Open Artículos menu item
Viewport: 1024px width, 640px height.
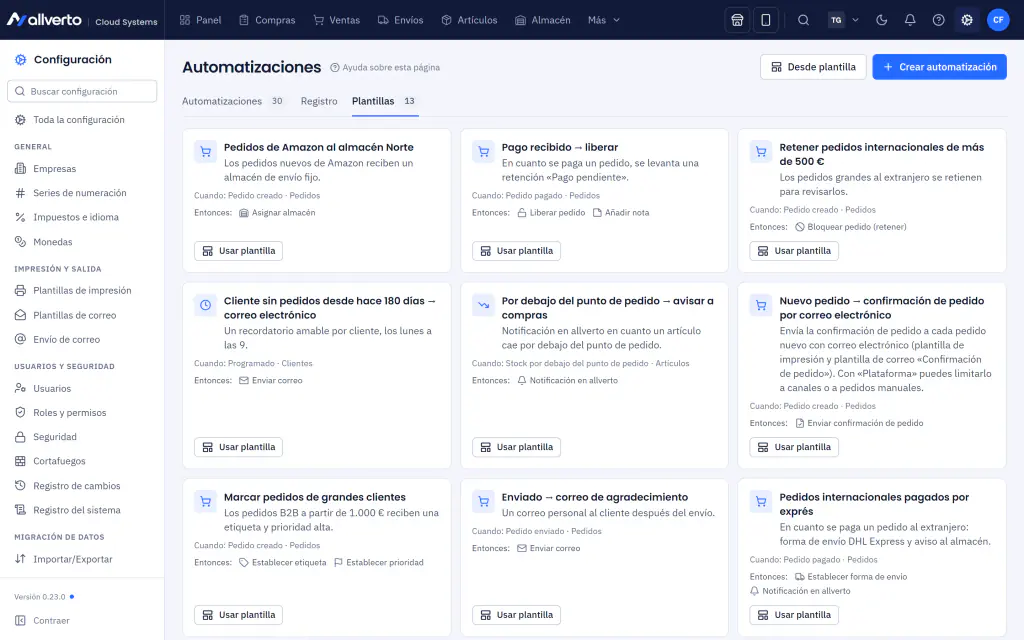[469, 20]
